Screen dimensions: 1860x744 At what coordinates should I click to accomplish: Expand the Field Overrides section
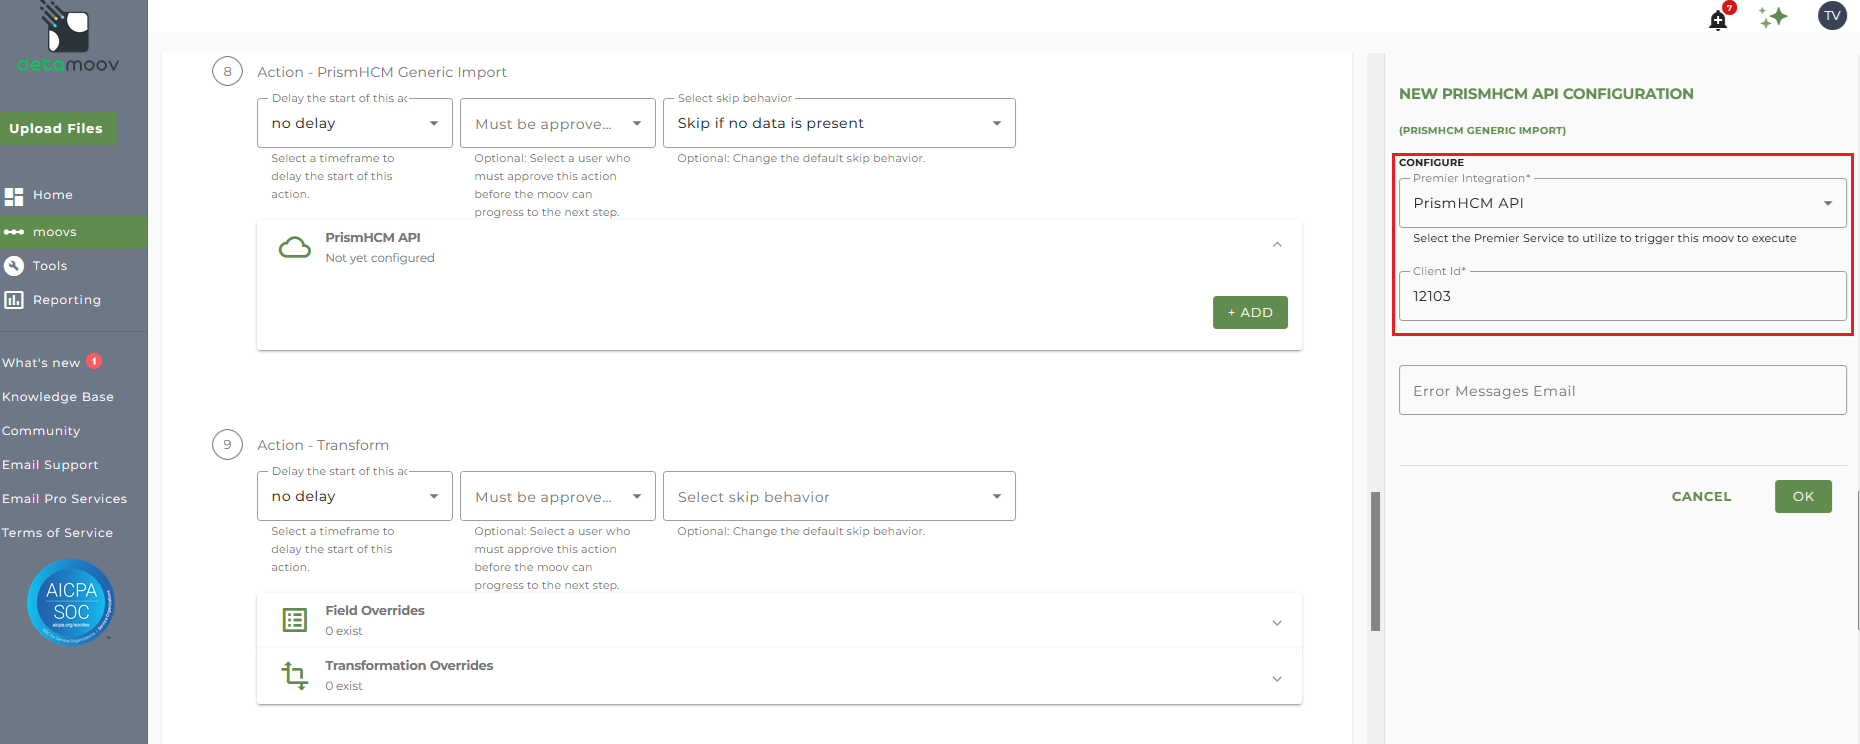1277,623
